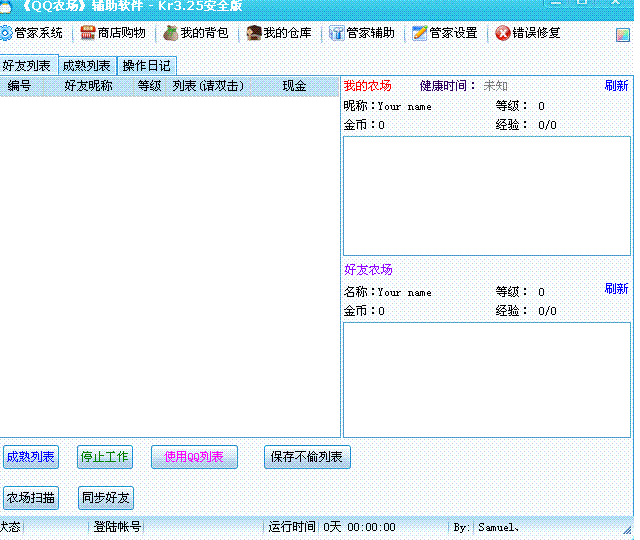
Task: Click the 管家系统 gear icon
Action: click(x=6, y=33)
